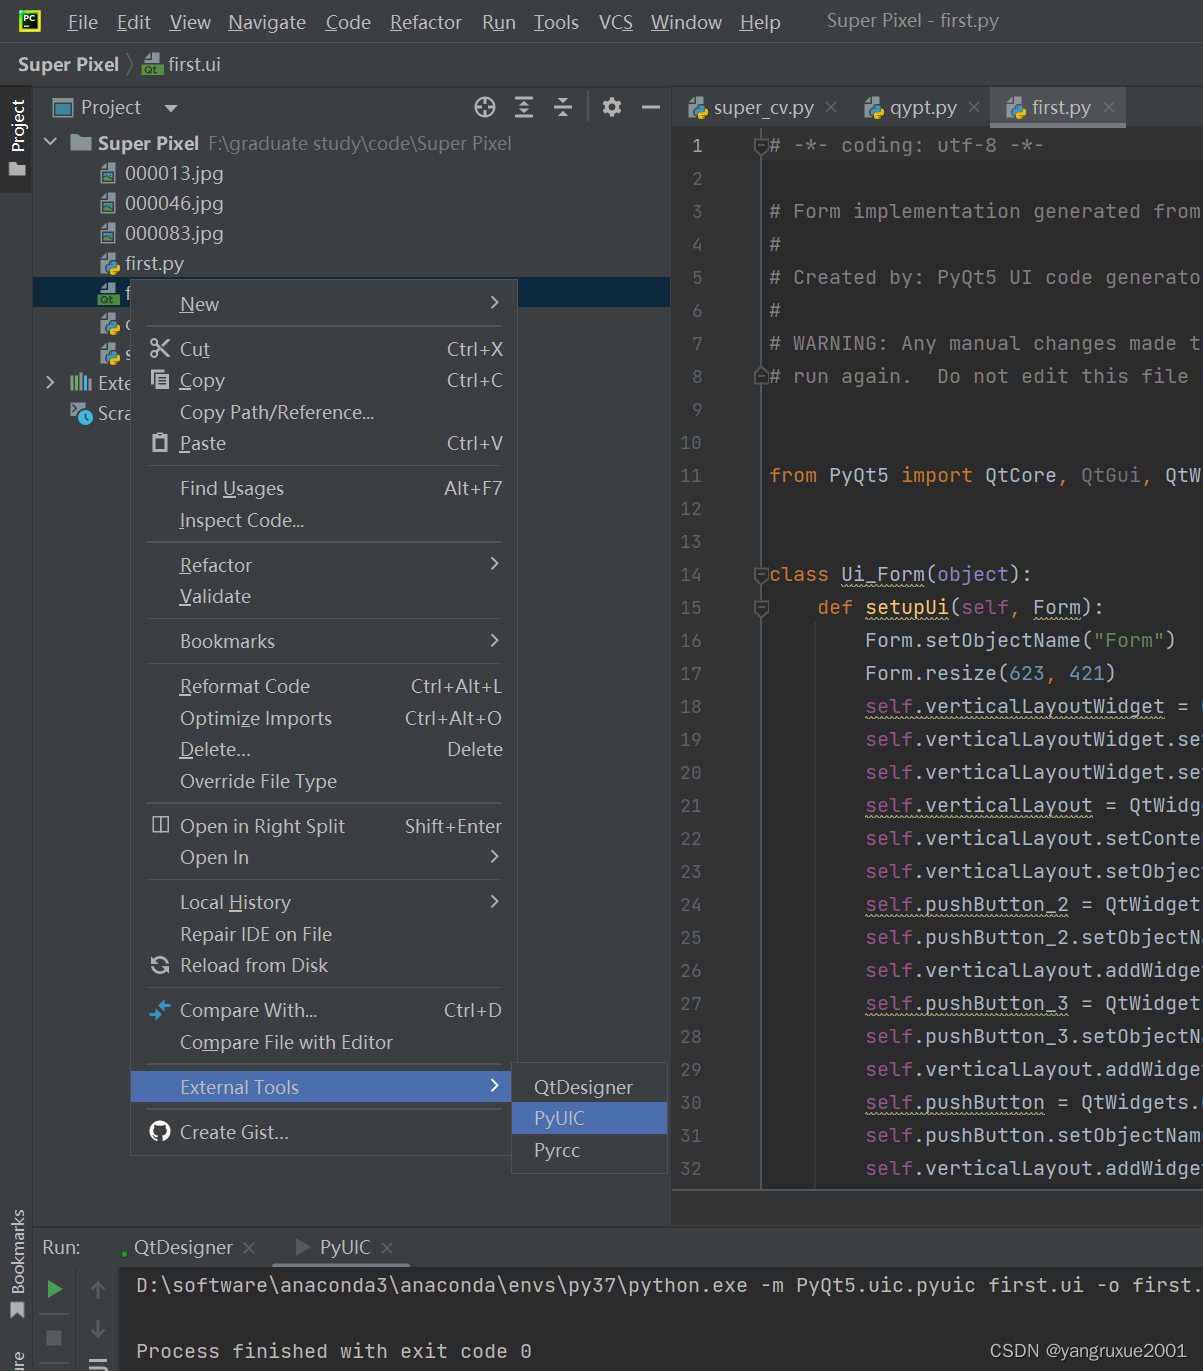
Task: Select 000083.jpg in project tree
Action: [x=174, y=233]
